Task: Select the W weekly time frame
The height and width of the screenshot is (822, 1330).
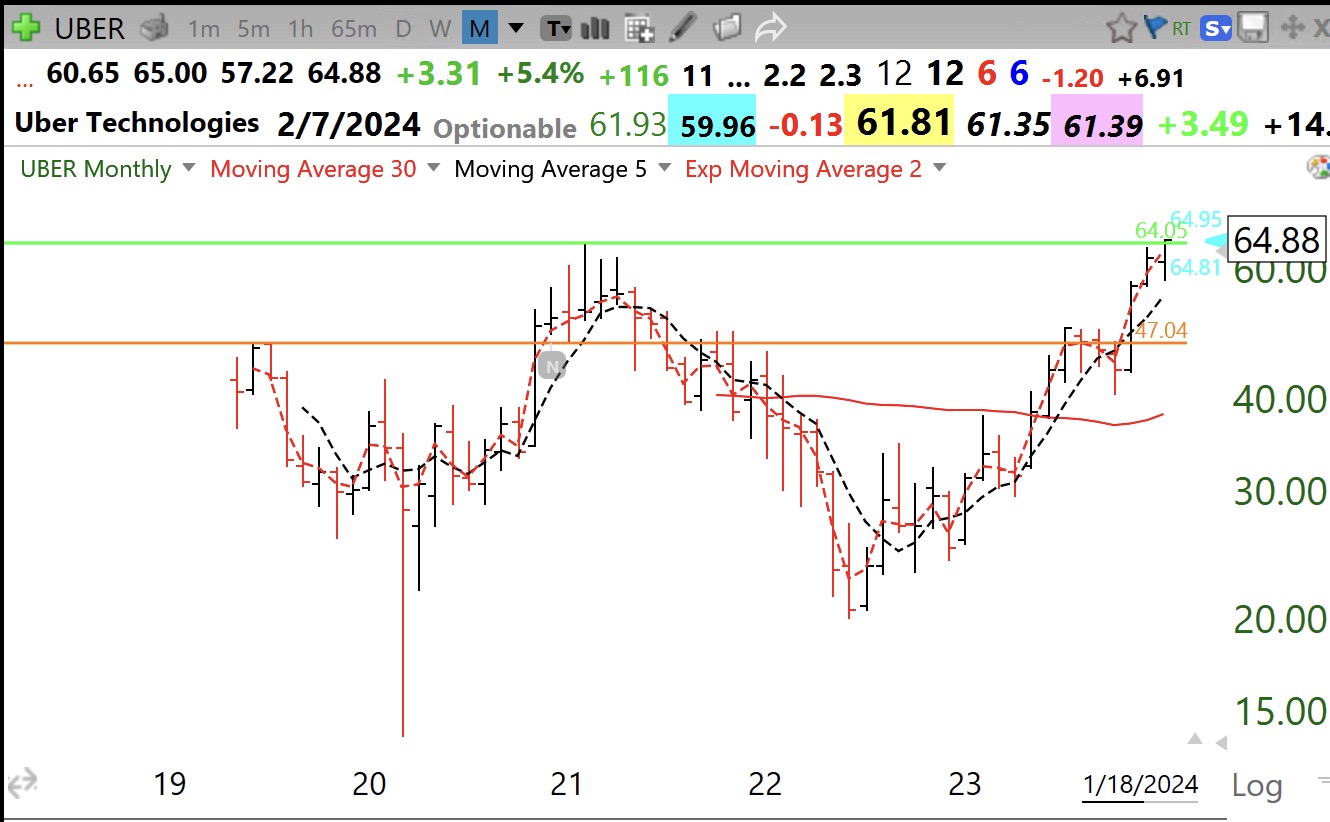Action: tap(440, 29)
